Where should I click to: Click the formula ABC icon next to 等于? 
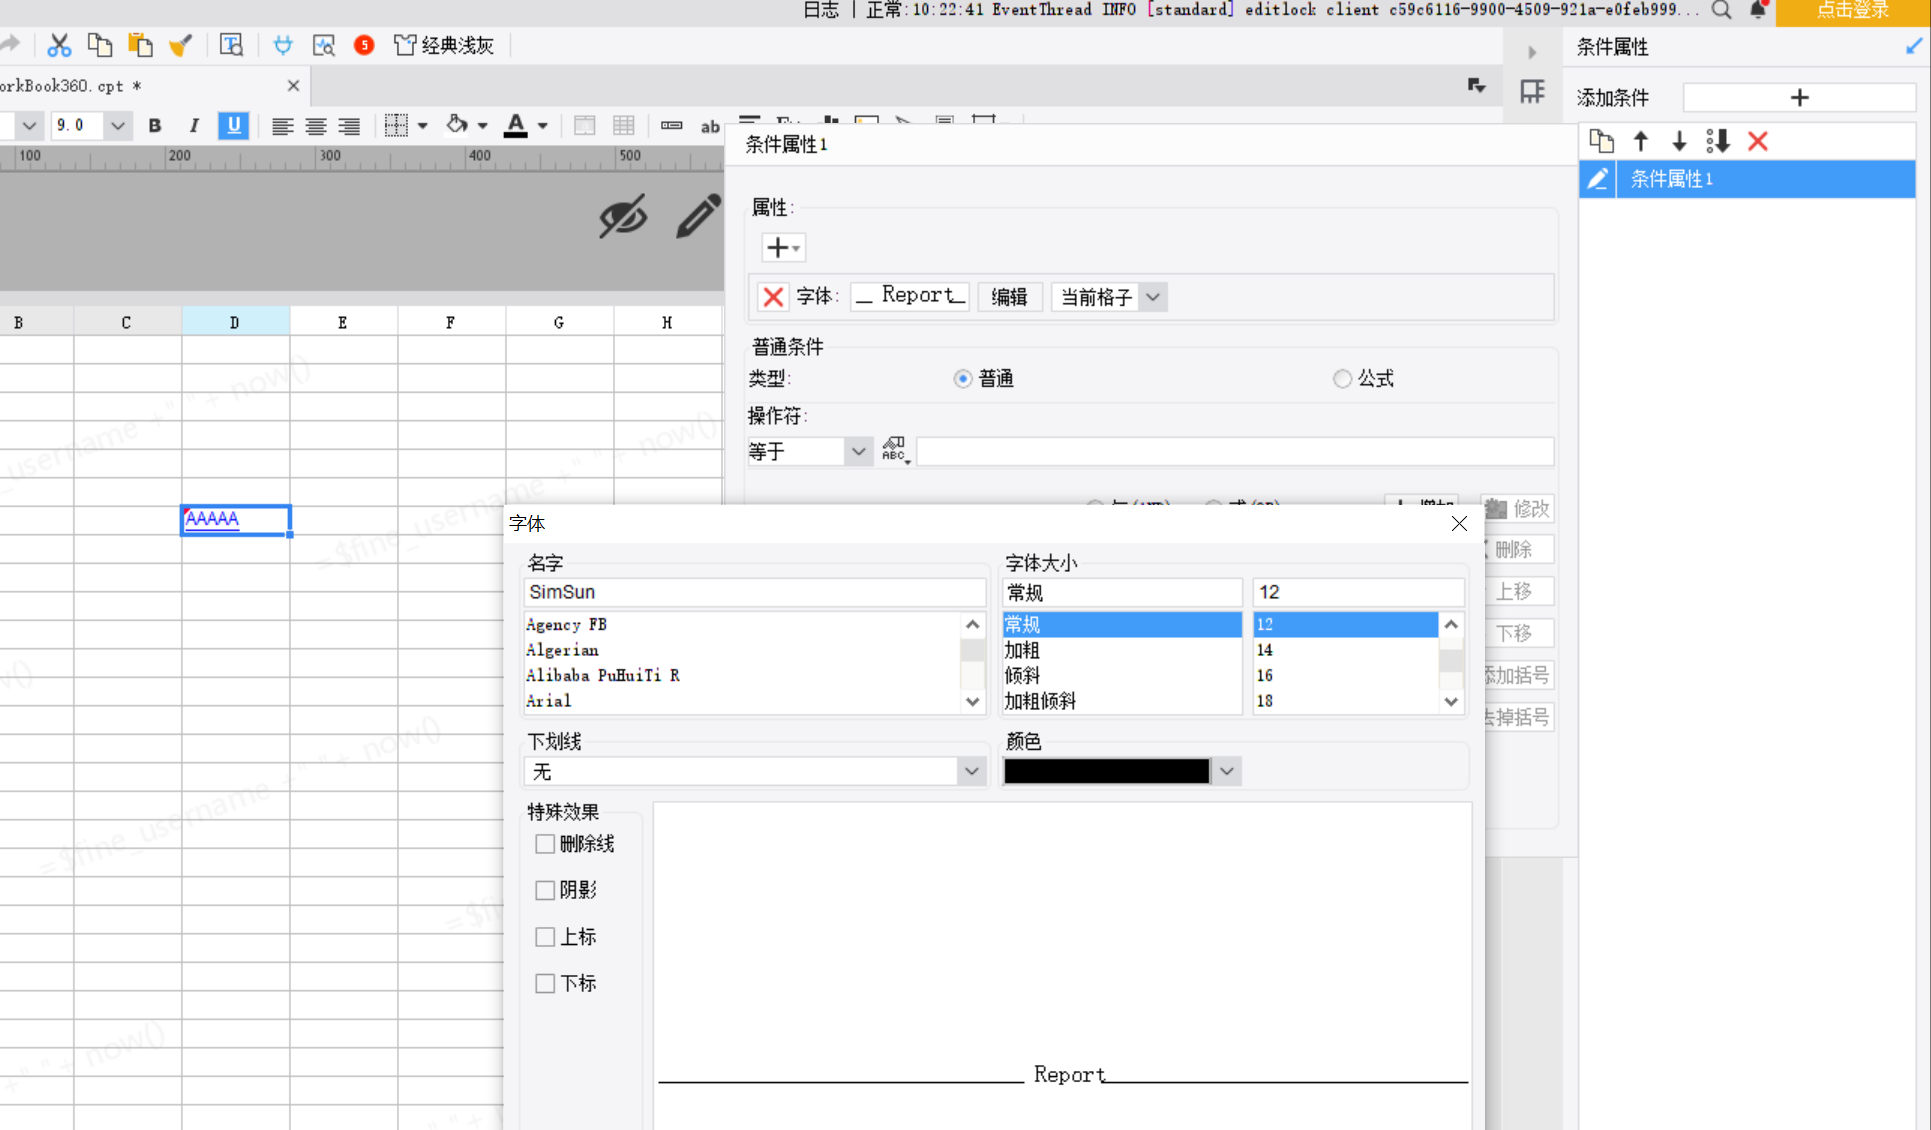[894, 450]
